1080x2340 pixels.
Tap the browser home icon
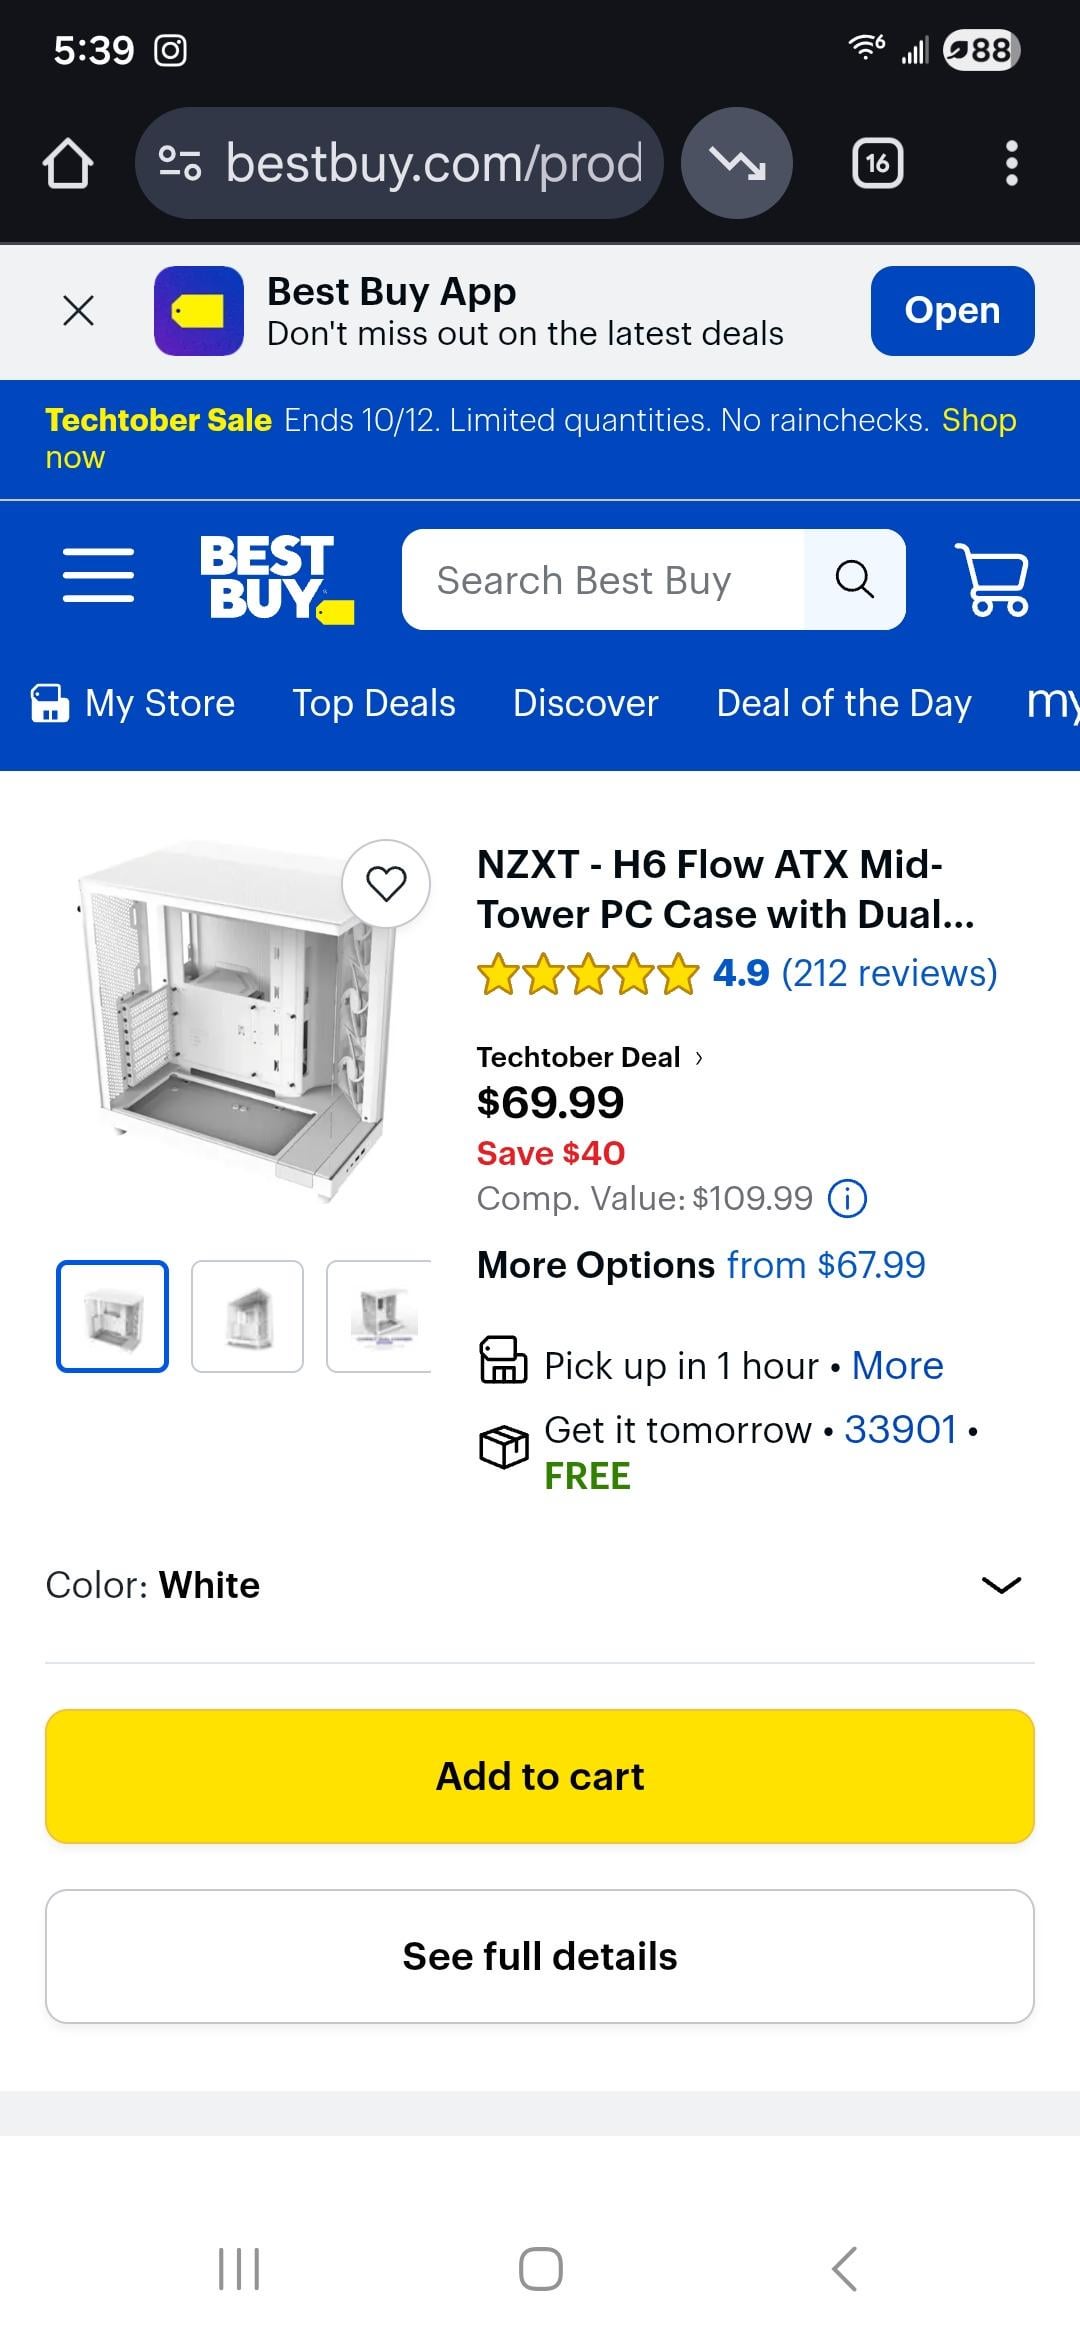click(x=68, y=163)
